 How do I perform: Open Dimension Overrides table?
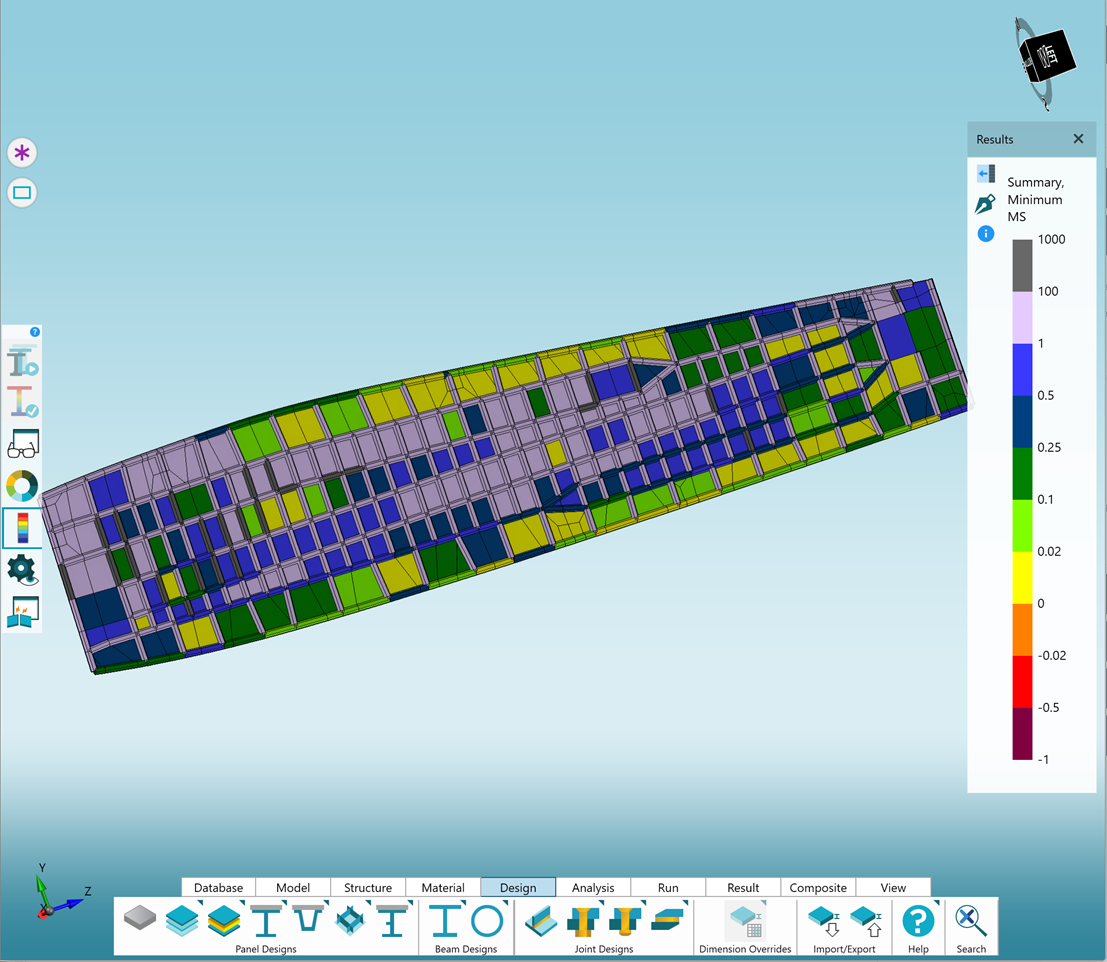click(746, 920)
